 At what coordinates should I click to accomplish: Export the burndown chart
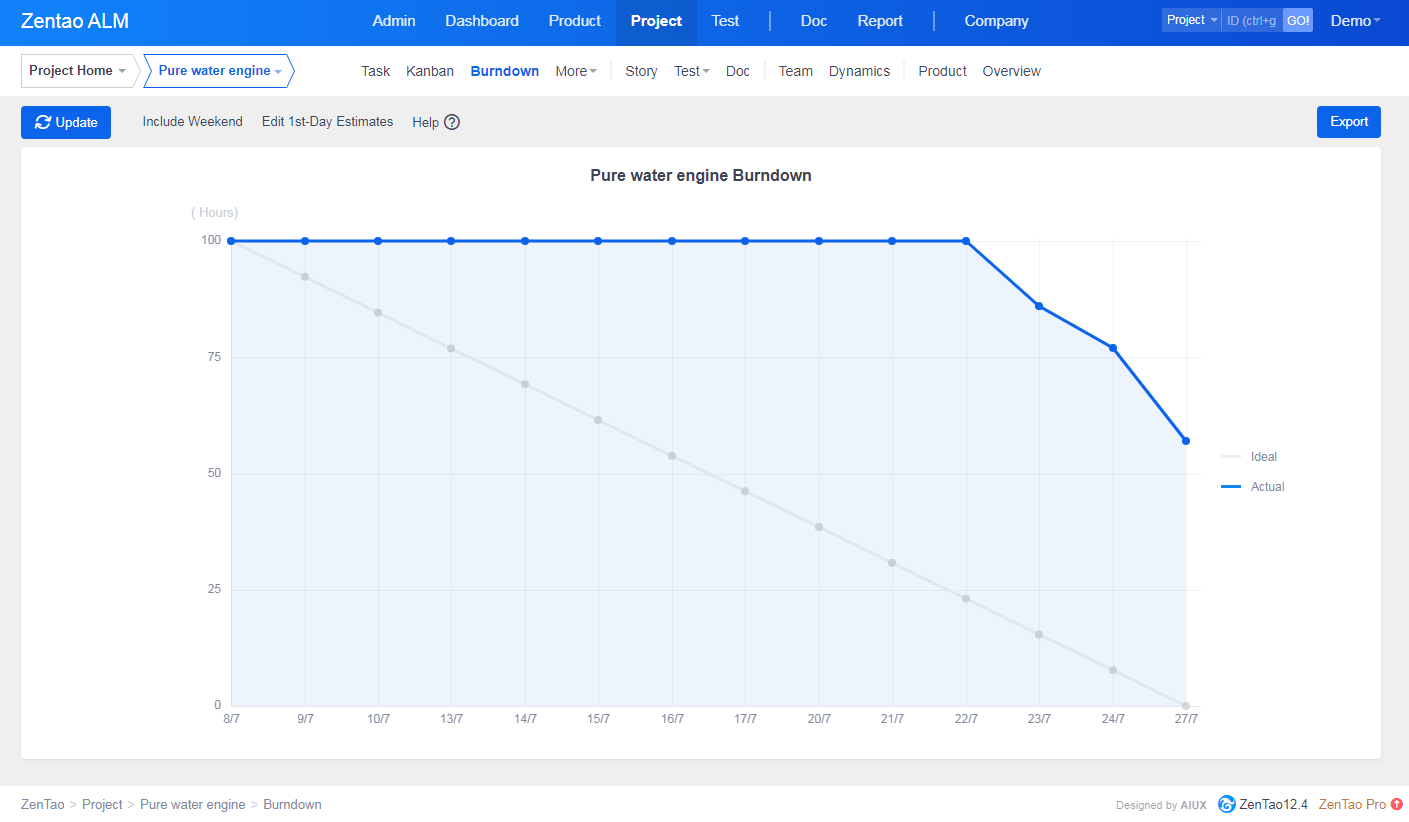[1348, 122]
